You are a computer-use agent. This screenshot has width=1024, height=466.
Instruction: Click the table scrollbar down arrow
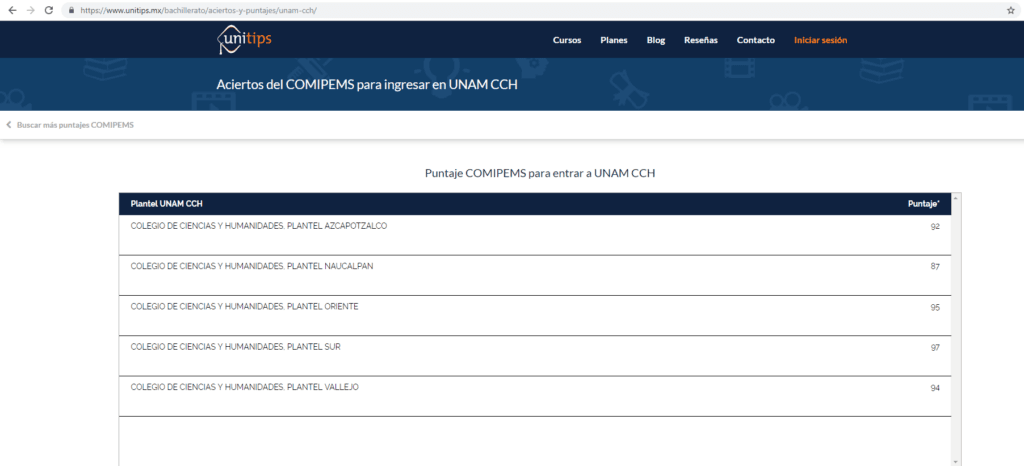tap(957, 460)
